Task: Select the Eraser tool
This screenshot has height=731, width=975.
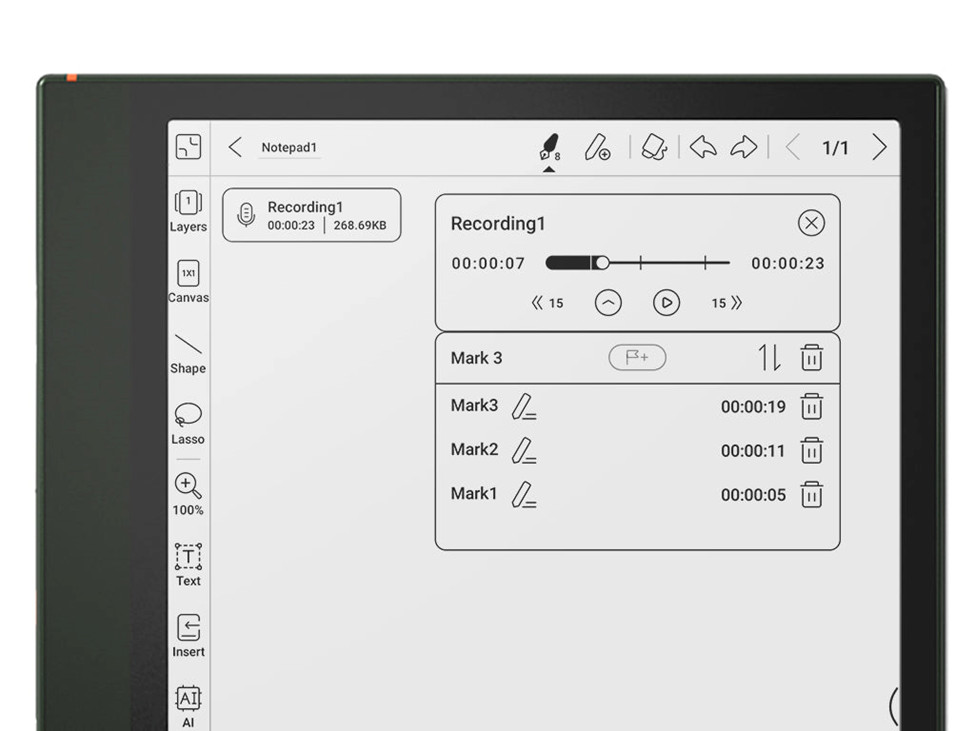Action: (x=653, y=147)
